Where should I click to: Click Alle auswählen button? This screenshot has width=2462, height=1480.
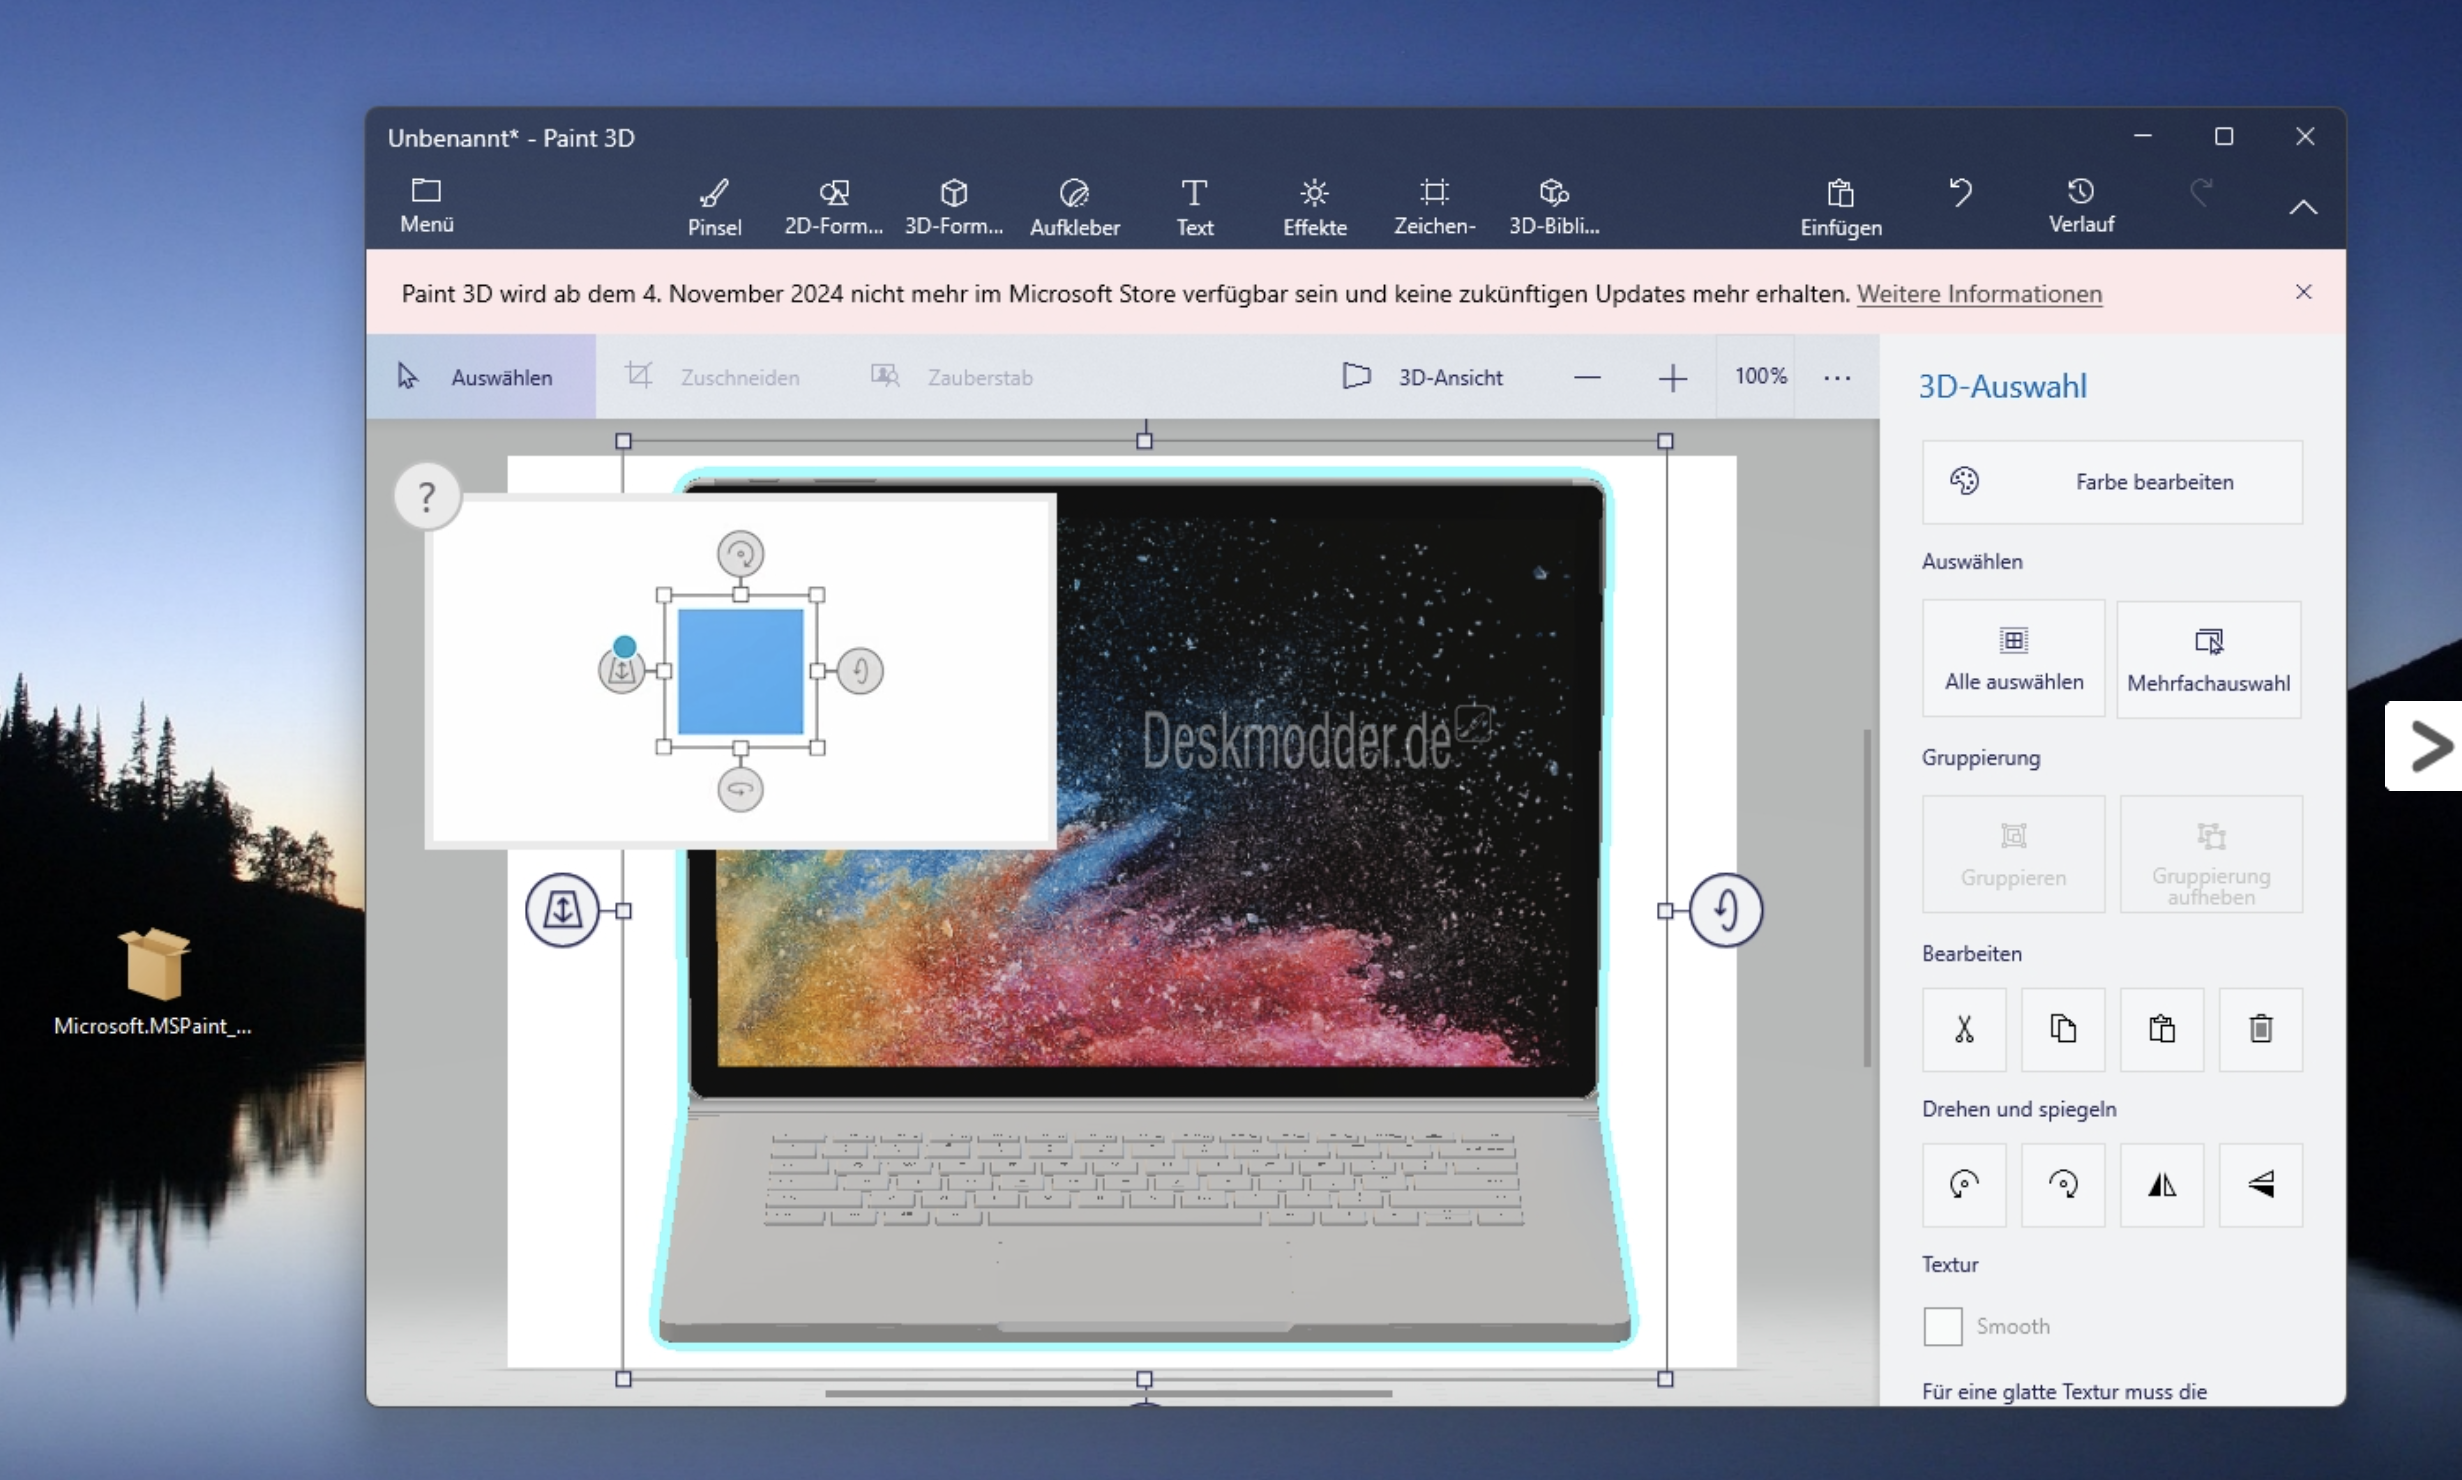coord(2010,656)
